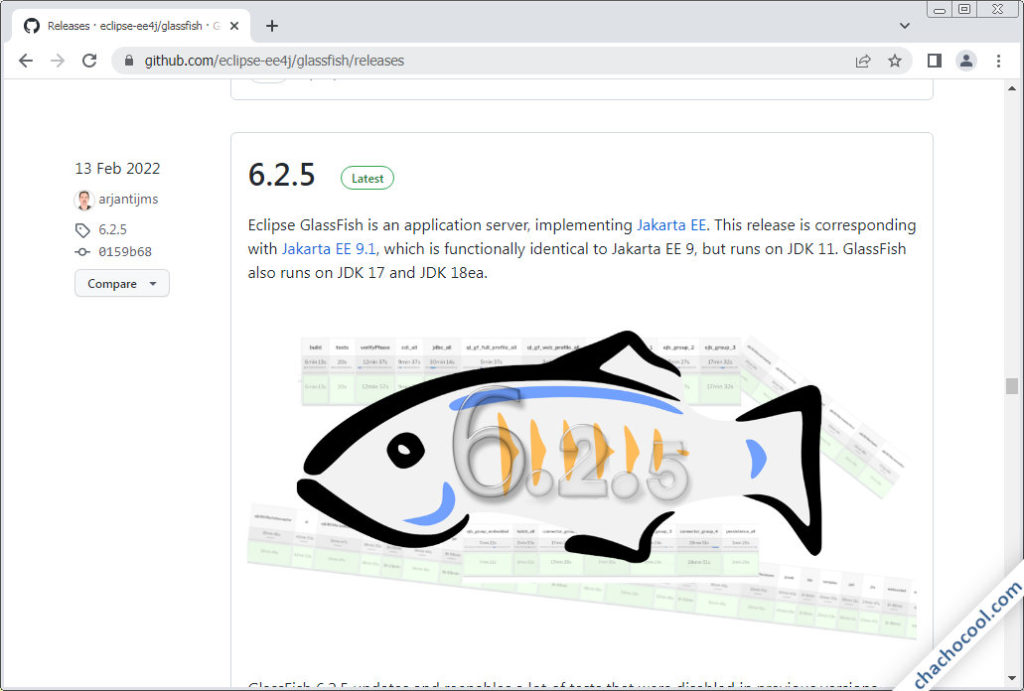Image resolution: width=1024 pixels, height=691 pixels.
Task: Open the 6.2.5 release title
Action: click(x=281, y=175)
